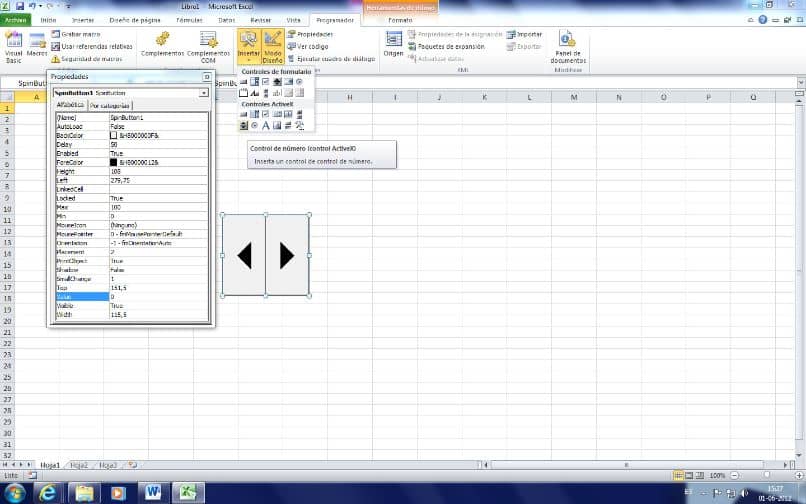
Task: Minimize the ribbon with caret icon
Action: coord(751,20)
